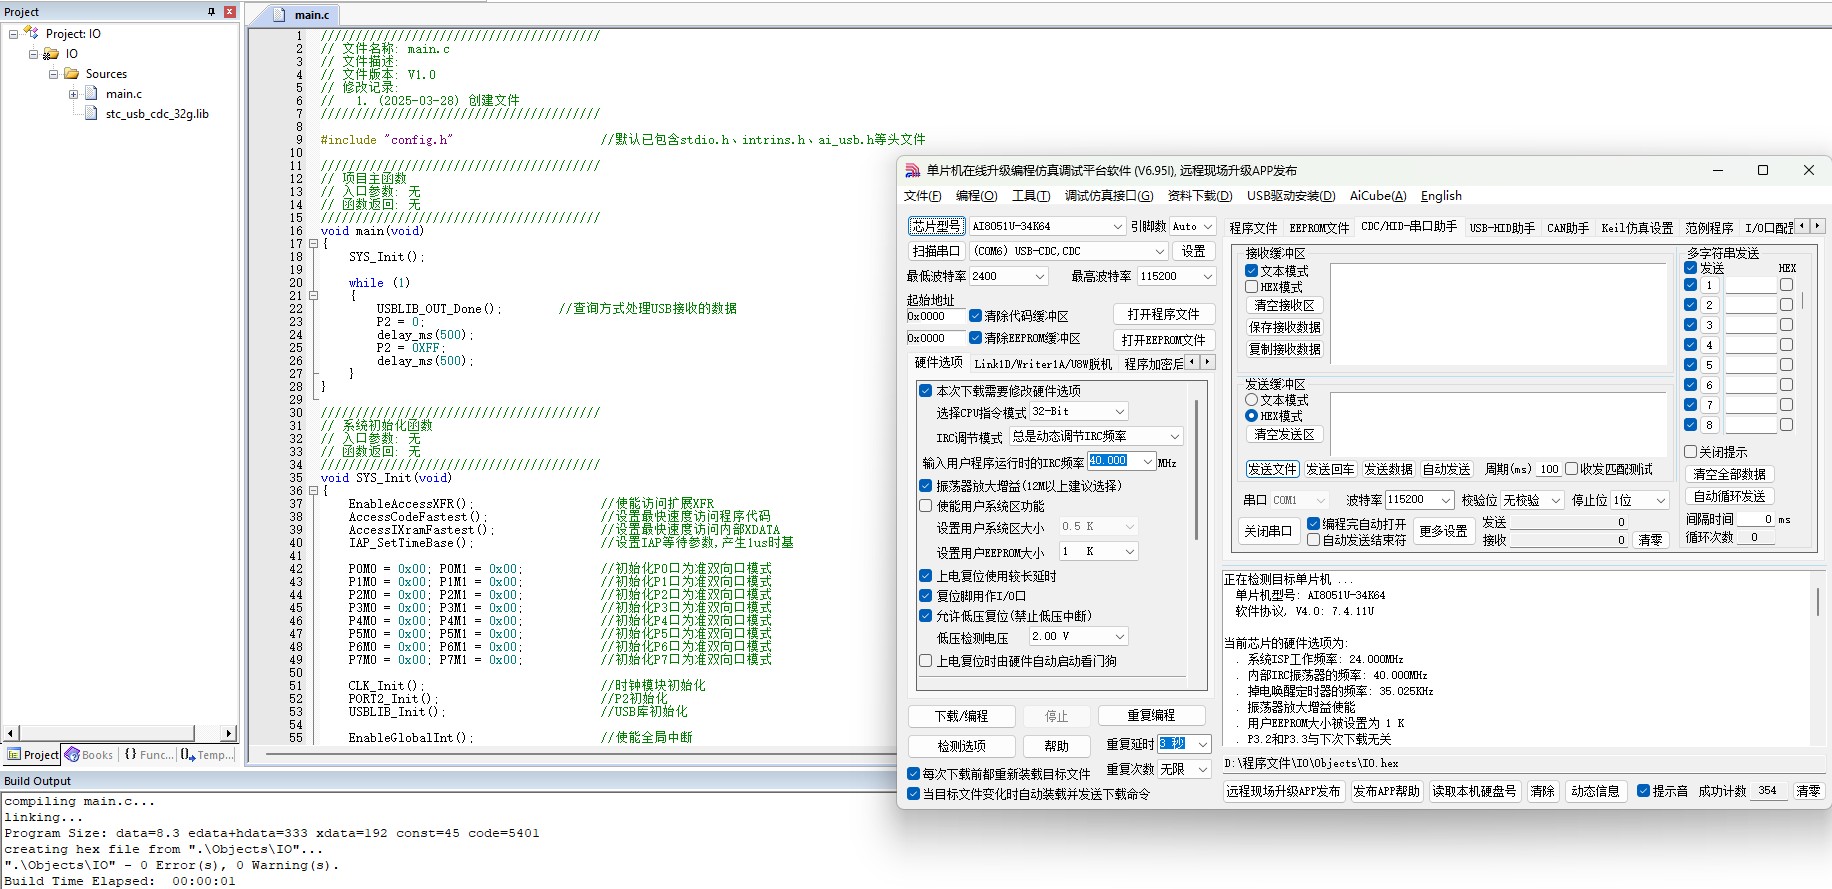The image size is (1832, 889).
Task: Toggle the 提示音 checkbox
Action: 1643,791
